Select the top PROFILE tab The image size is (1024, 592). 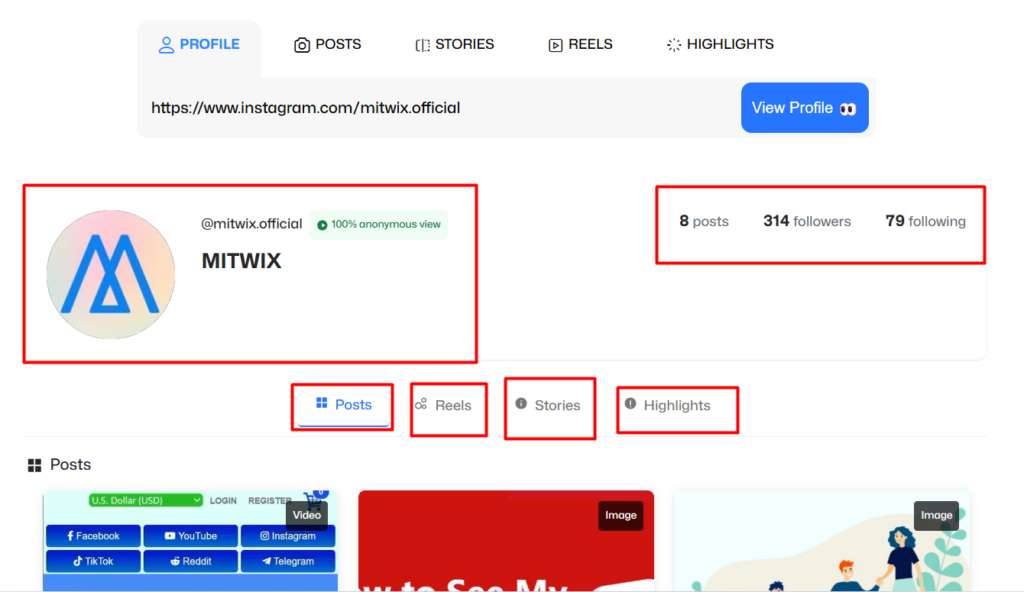click(x=199, y=45)
